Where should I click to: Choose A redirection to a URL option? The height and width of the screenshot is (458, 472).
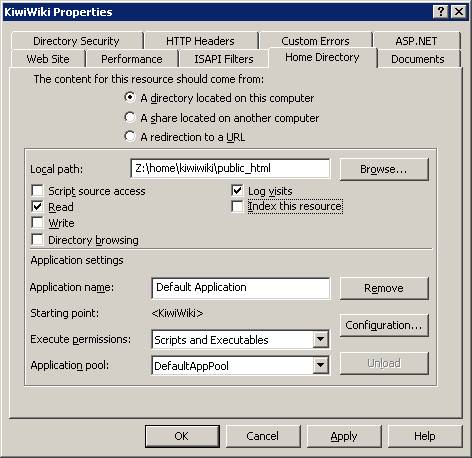coord(129,136)
